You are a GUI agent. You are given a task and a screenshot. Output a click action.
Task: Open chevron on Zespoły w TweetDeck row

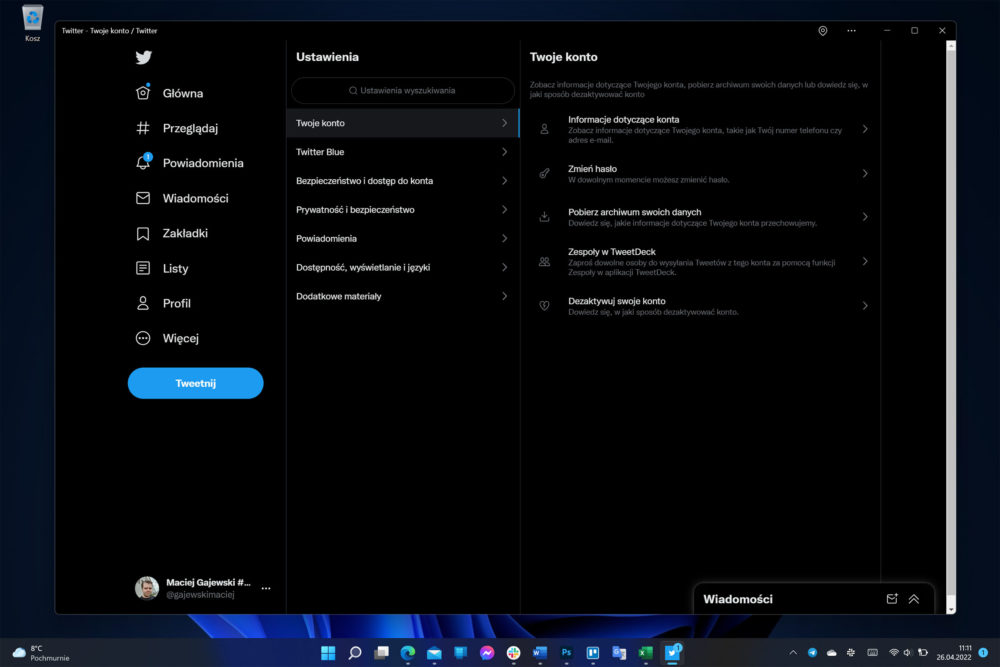click(x=865, y=261)
